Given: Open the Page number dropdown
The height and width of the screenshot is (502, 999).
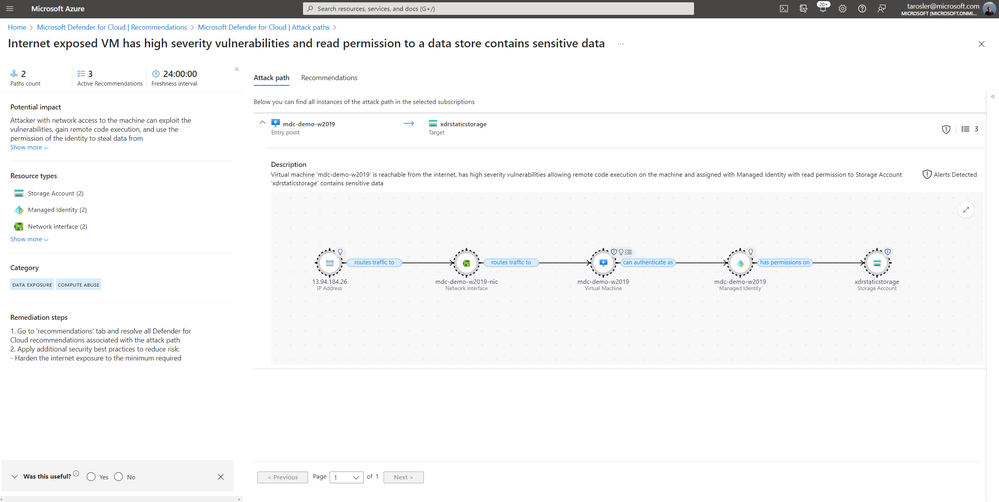Looking at the screenshot, I should tap(347, 477).
